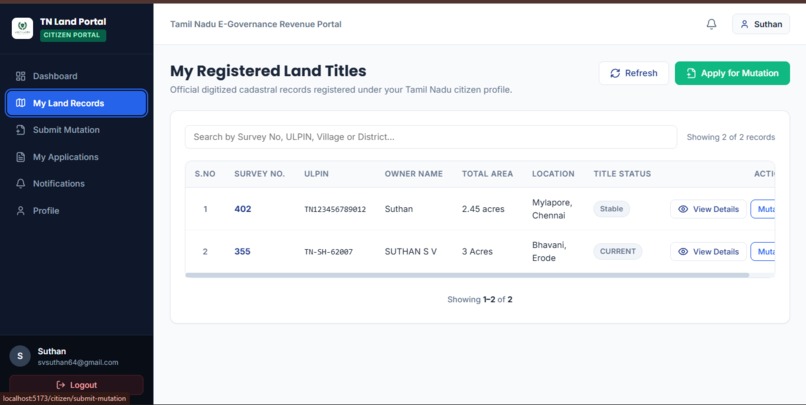Click the Mutate button for survey 402
806x405 pixels.
[x=763, y=209]
